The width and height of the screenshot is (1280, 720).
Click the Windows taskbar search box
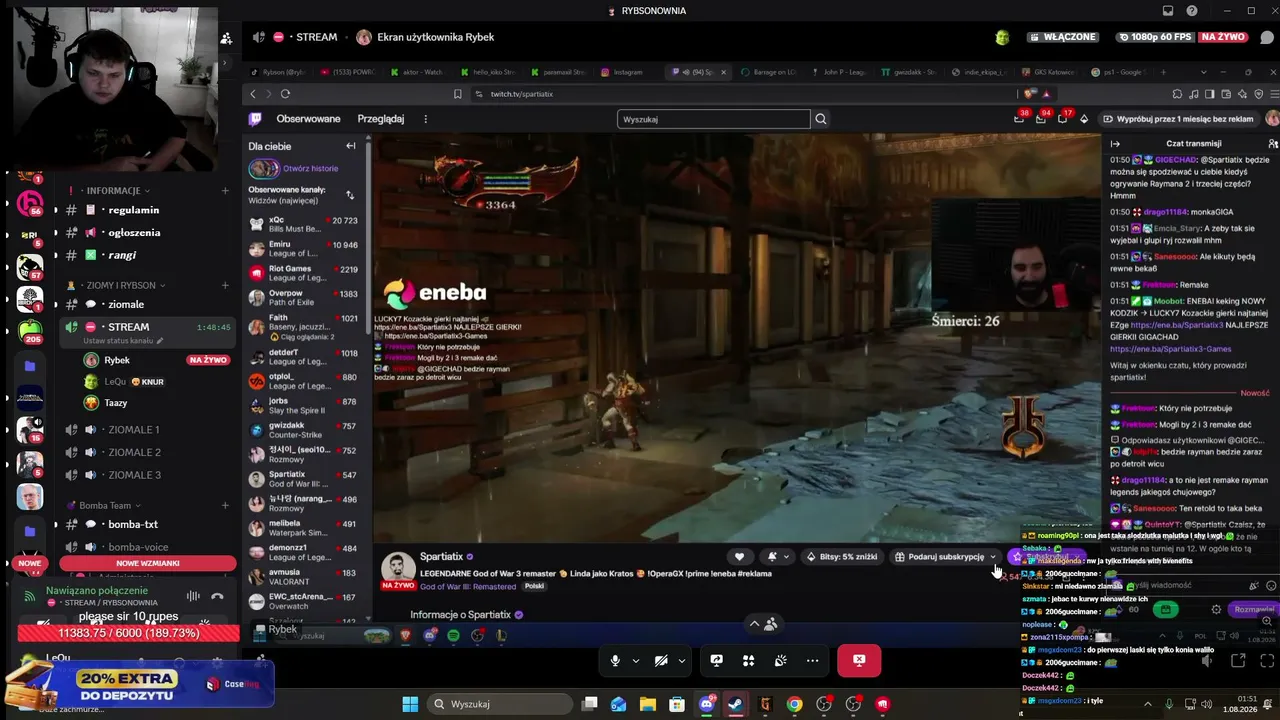click(499, 704)
